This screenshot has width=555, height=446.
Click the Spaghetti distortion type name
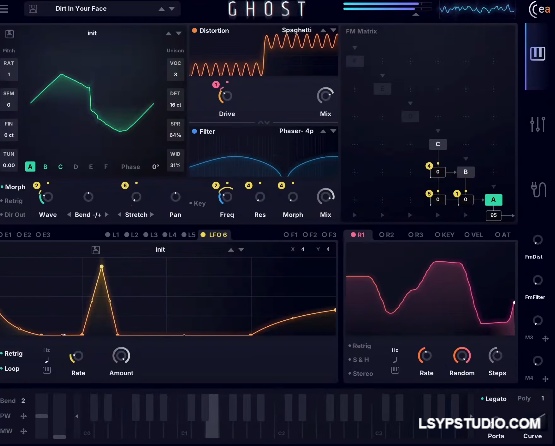297,30
